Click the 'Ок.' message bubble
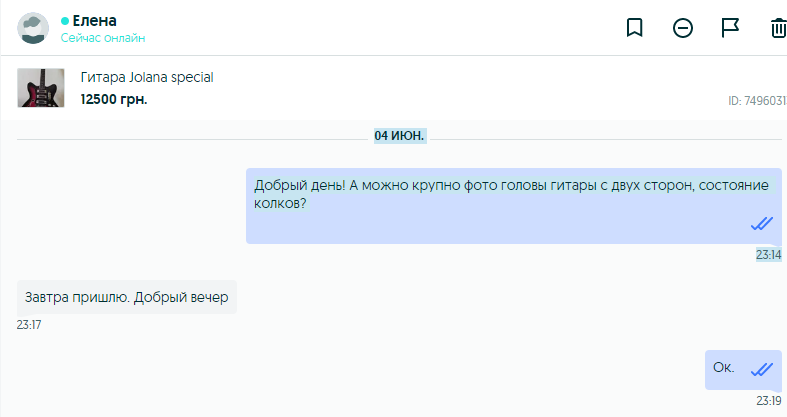Viewport: 787px width, 417px height. 743,370
